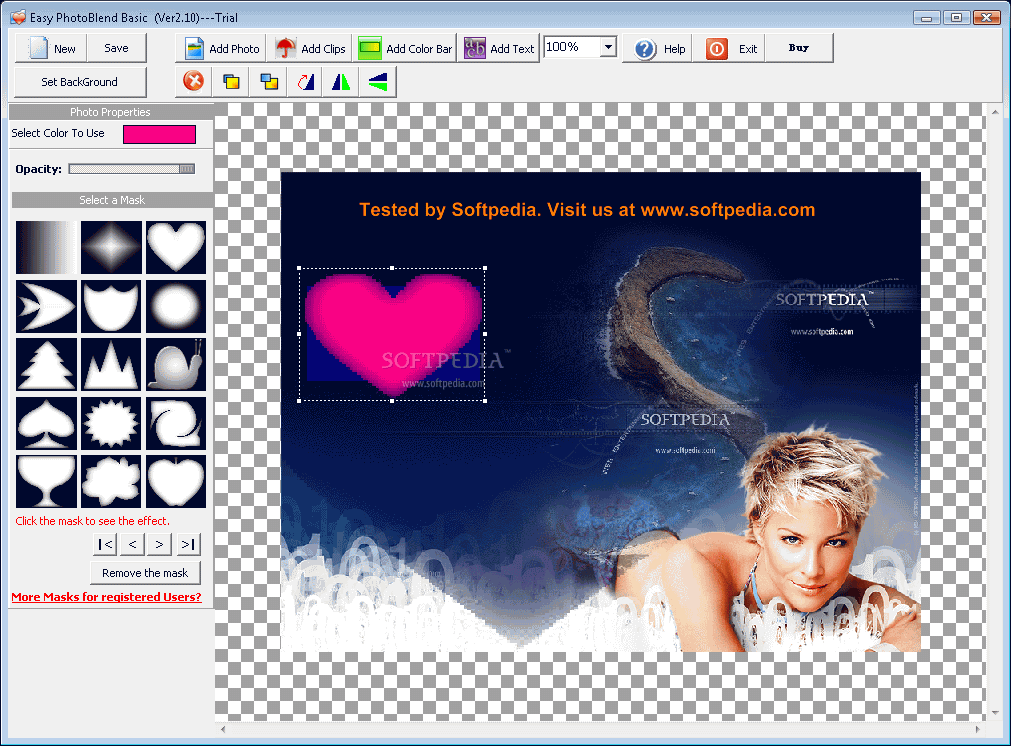Screen dimensions: 1011x746
Task: Send object to back icon
Action: [268, 81]
